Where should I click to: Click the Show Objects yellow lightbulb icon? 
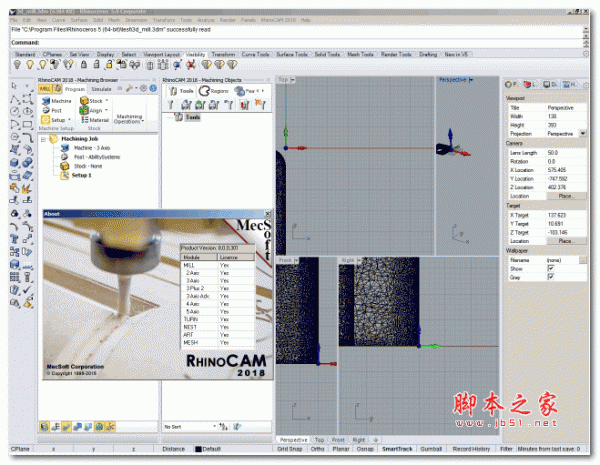30,65
